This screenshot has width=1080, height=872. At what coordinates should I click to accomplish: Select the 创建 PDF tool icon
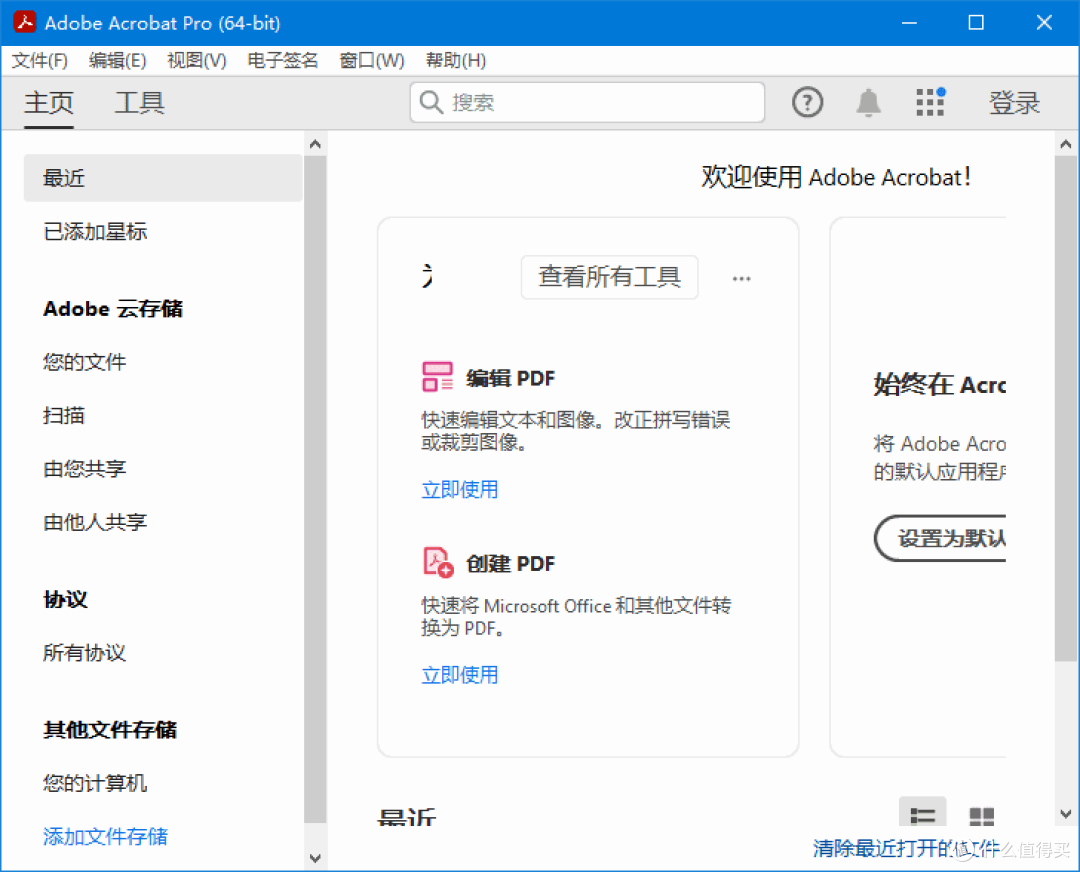click(x=437, y=562)
